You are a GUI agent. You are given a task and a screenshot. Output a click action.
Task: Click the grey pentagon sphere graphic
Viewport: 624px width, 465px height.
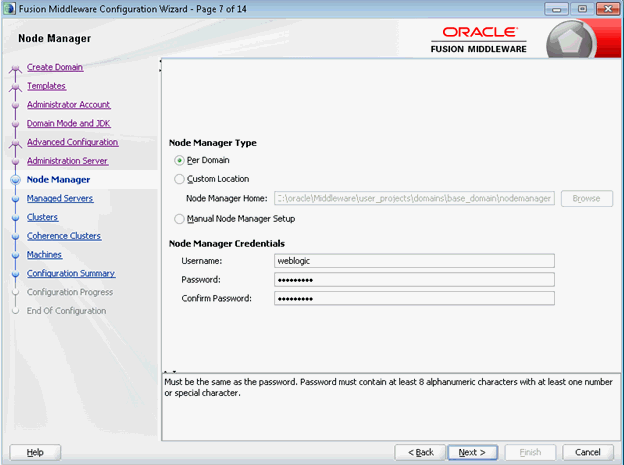(571, 40)
